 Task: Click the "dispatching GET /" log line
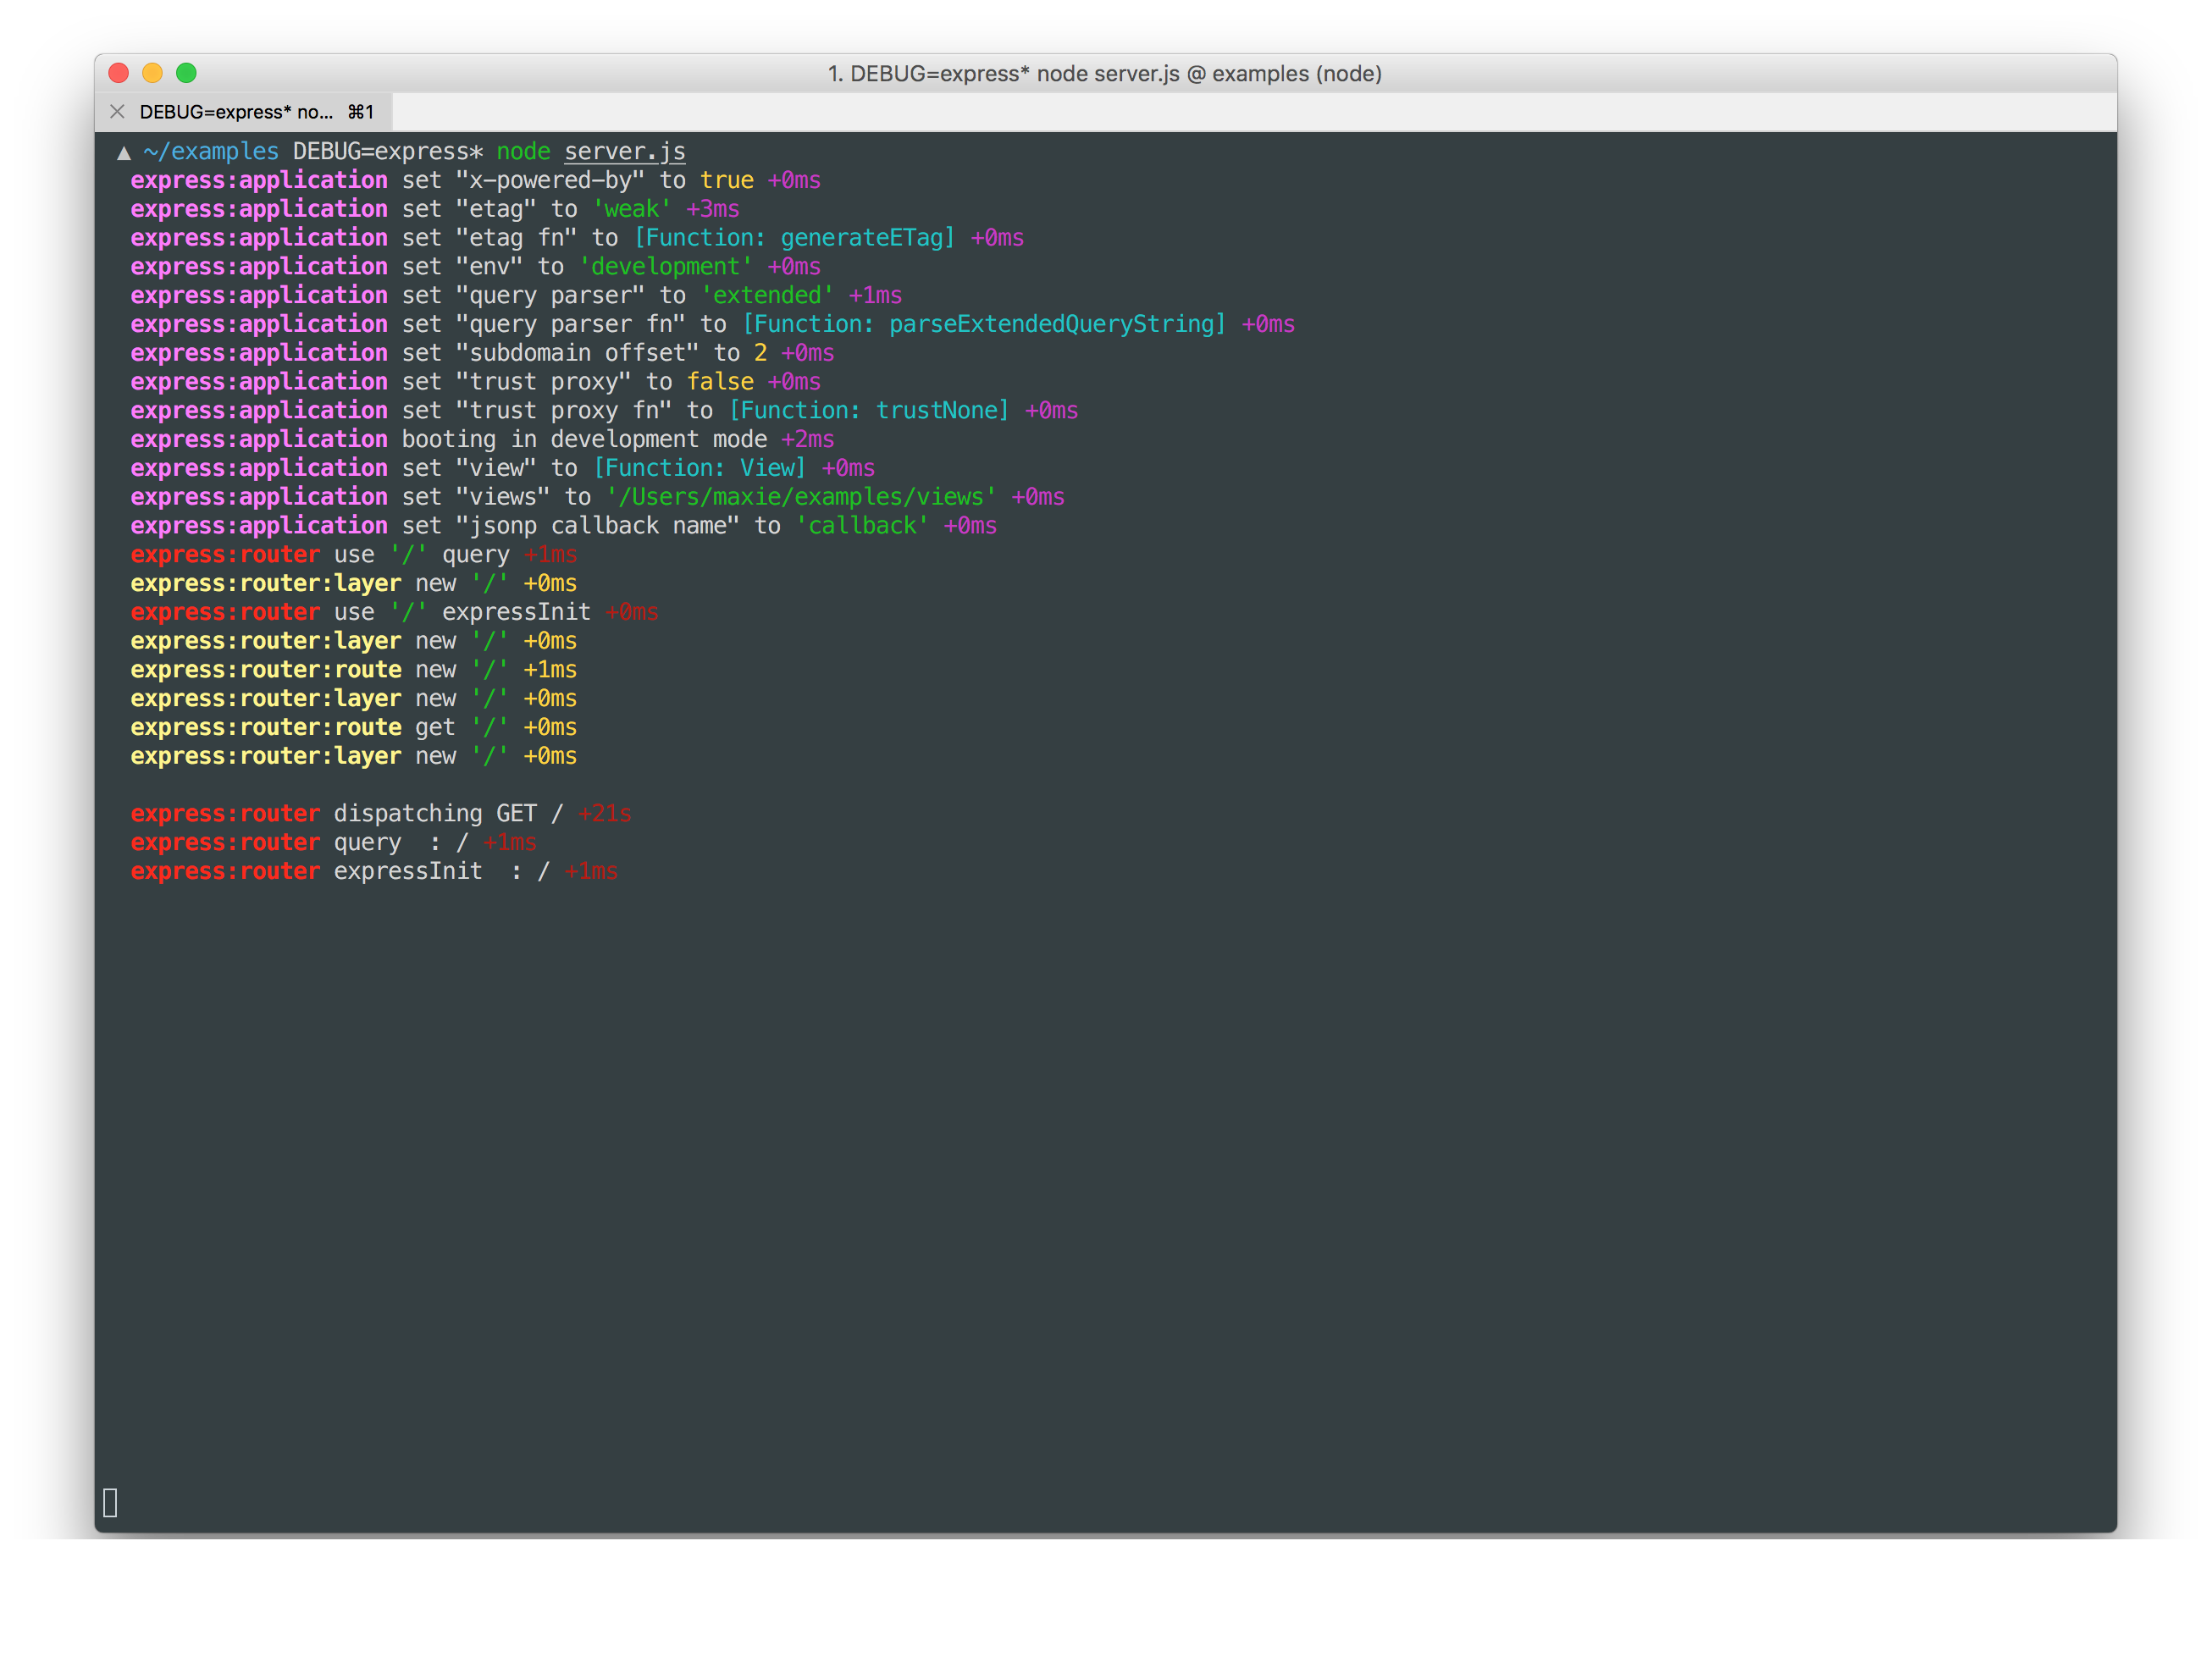[448, 814]
